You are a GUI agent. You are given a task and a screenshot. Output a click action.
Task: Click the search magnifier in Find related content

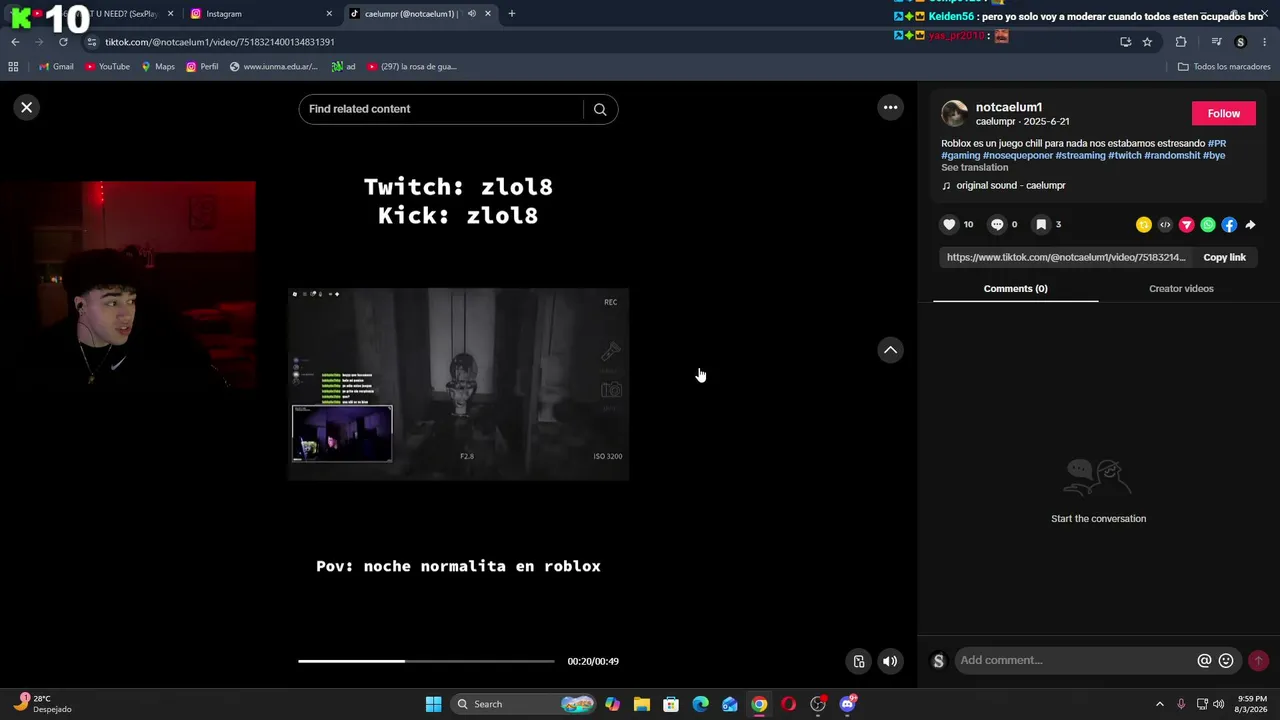[600, 109]
